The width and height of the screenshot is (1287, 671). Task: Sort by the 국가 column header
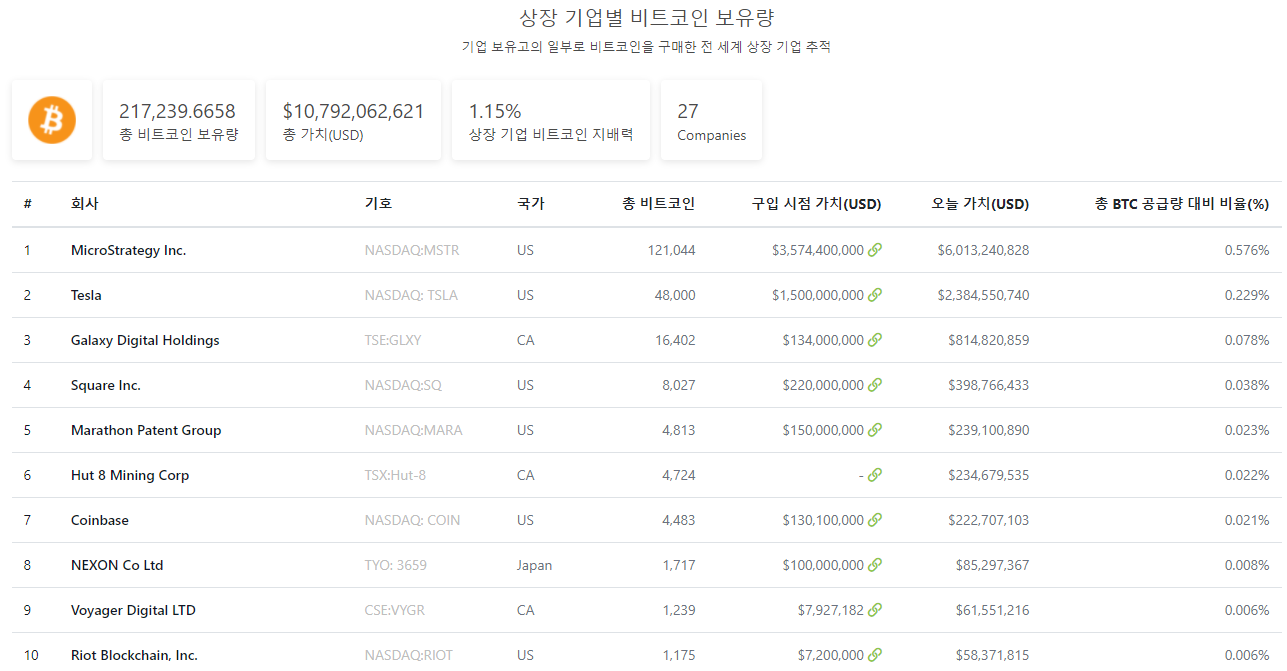coord(531,204)
